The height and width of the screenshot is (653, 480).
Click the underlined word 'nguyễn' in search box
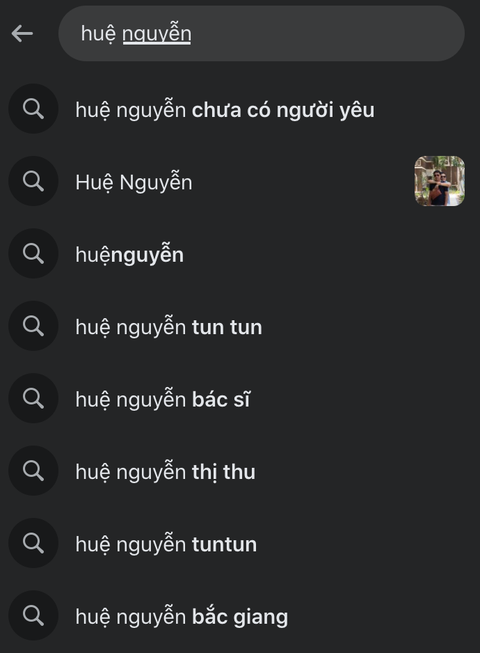pyautogui.click(x=157, y=34)
